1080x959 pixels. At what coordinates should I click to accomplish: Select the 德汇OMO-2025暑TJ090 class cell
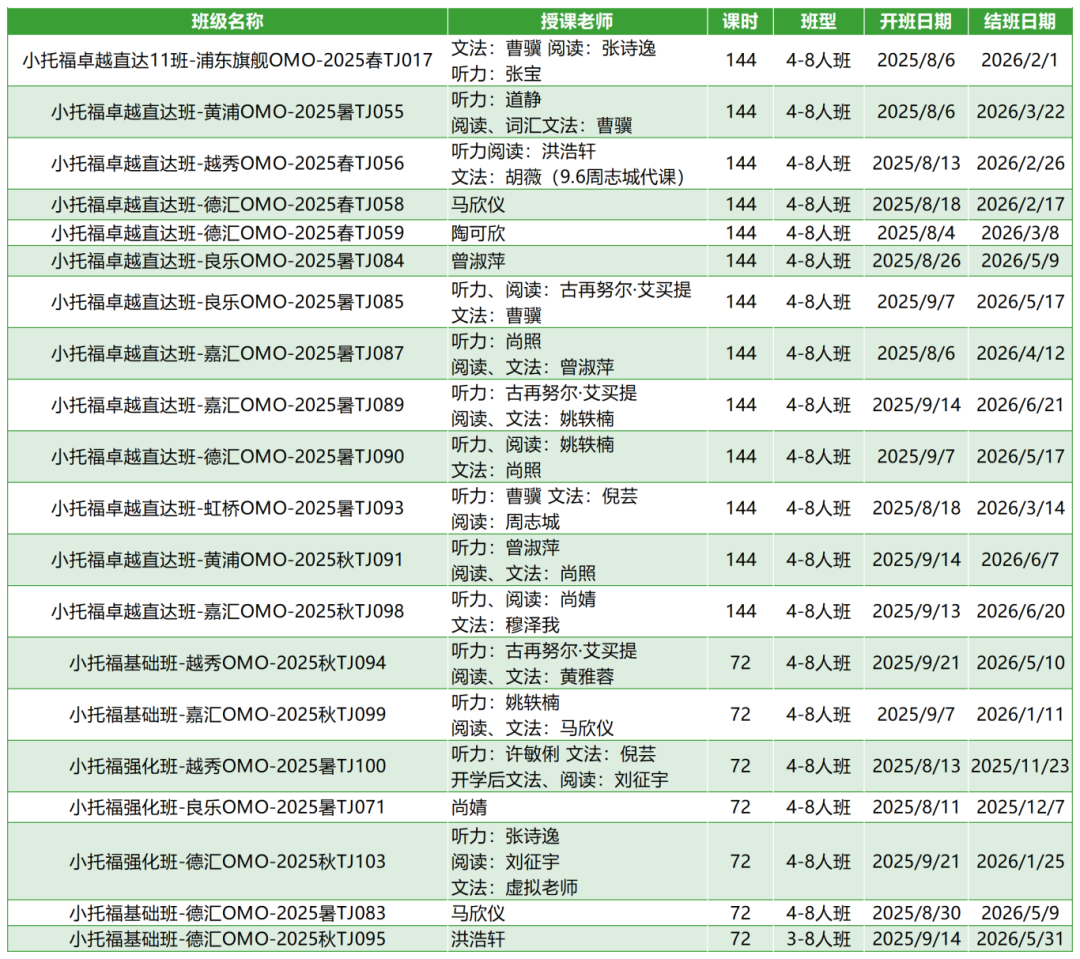(227, 457)
